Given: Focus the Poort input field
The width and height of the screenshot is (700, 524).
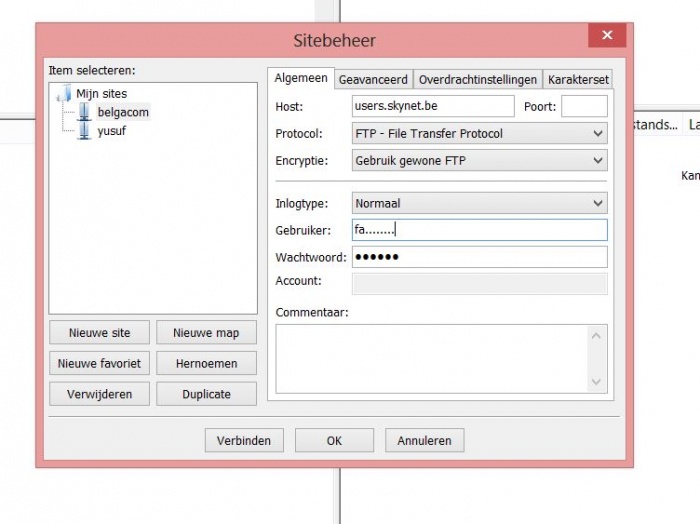Looking at the screenshot, I should [x=584, y=106].
